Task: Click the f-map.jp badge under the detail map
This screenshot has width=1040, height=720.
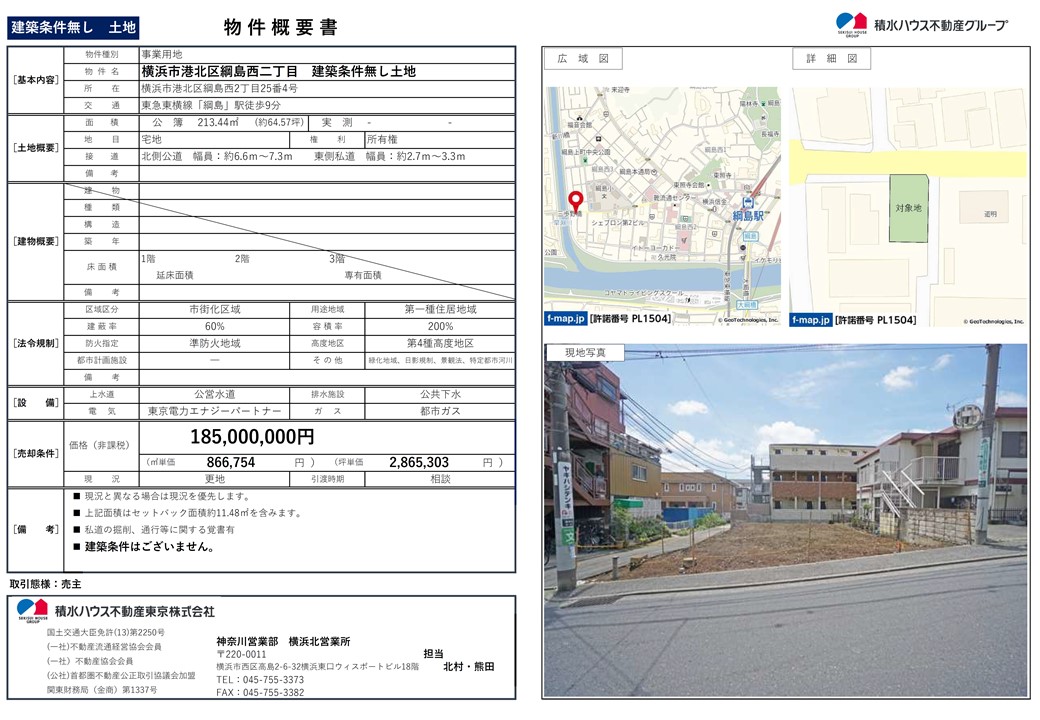Action: (810, 320)
